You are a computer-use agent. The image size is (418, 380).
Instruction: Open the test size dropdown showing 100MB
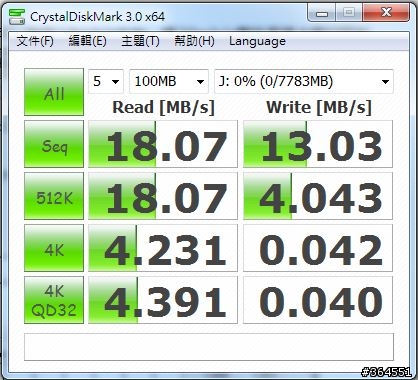[169, 81]
